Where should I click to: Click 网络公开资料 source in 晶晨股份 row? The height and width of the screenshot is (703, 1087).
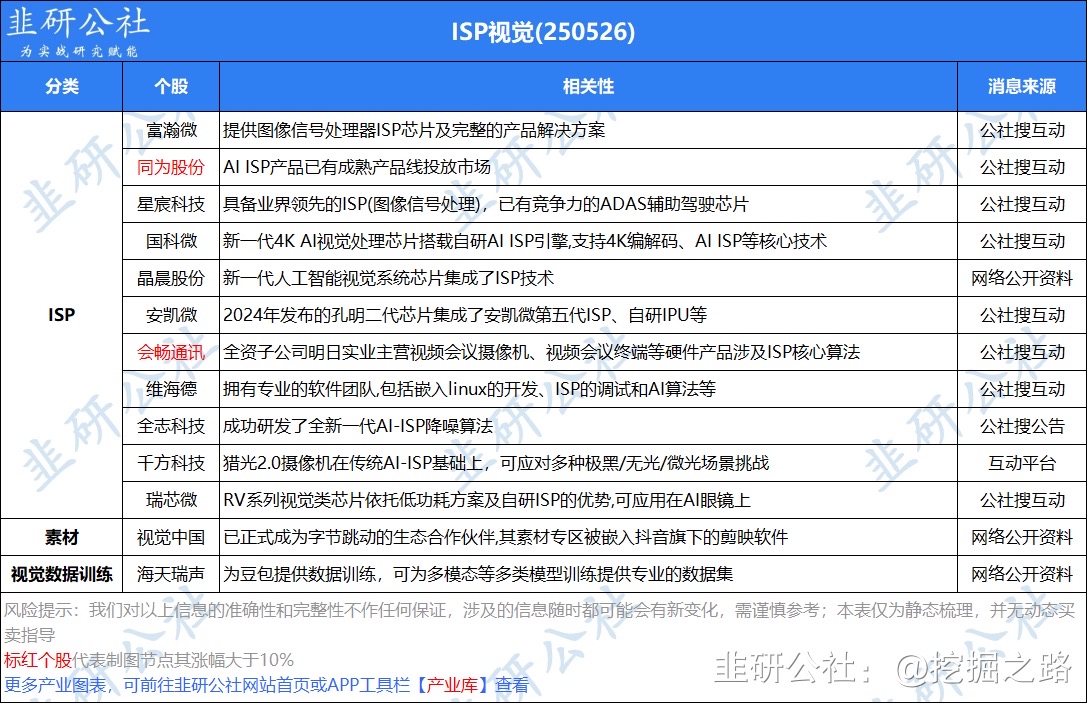[x=1022, y=278]
